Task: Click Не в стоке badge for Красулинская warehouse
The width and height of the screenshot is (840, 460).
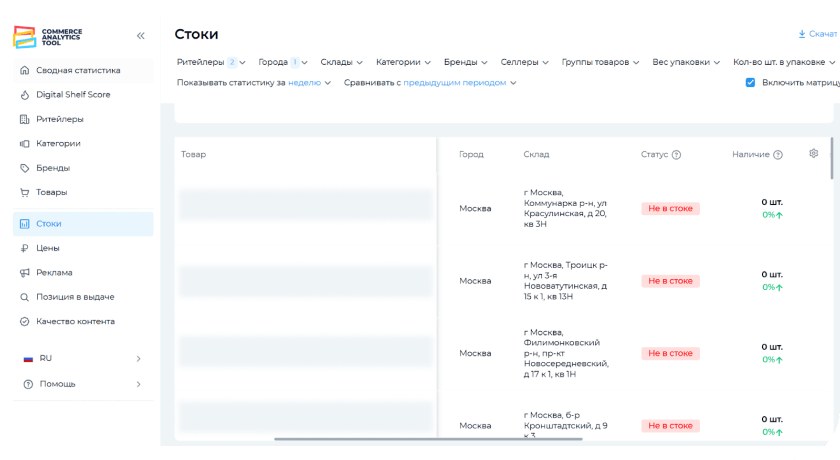Action: 670,208
